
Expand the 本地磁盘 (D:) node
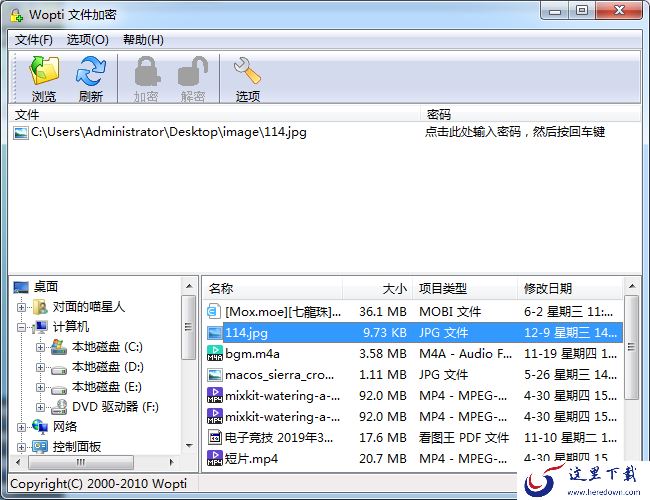(40, 367)
